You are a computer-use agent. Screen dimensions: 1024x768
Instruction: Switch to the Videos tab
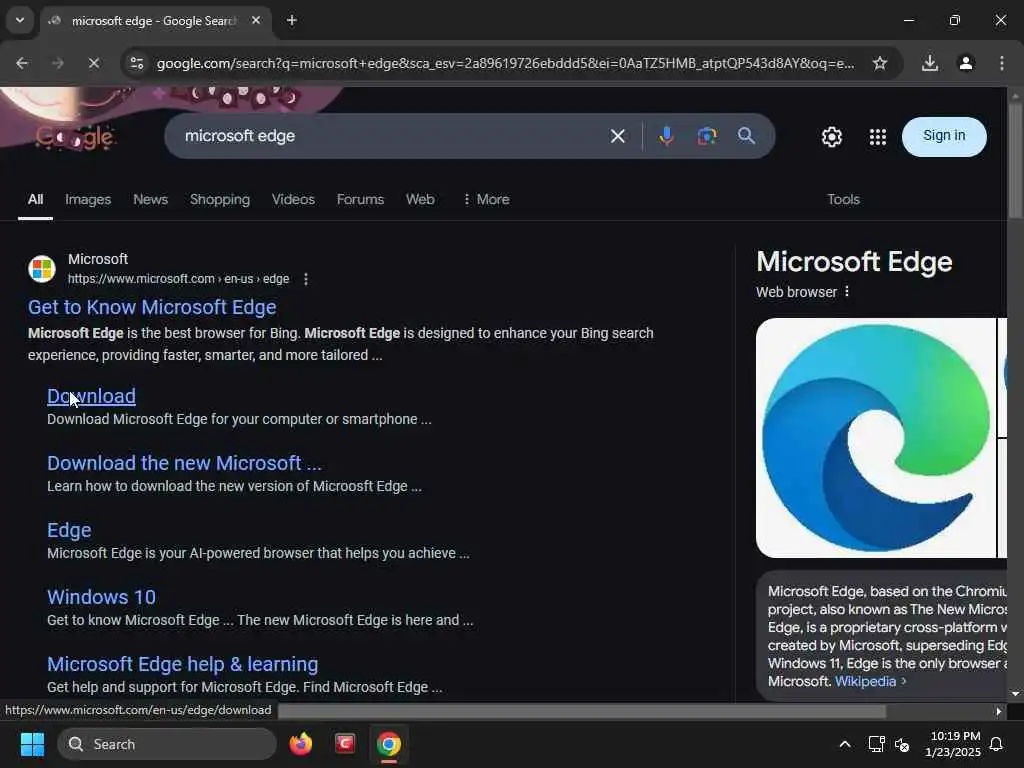(x=293, y=199)
